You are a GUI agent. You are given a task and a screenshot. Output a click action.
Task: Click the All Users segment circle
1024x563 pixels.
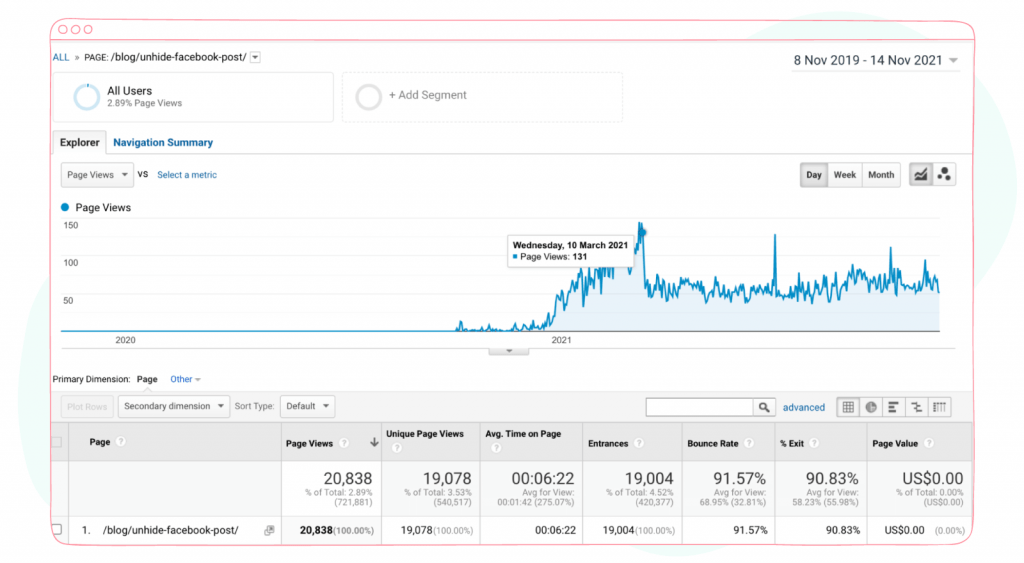[86, 97]
